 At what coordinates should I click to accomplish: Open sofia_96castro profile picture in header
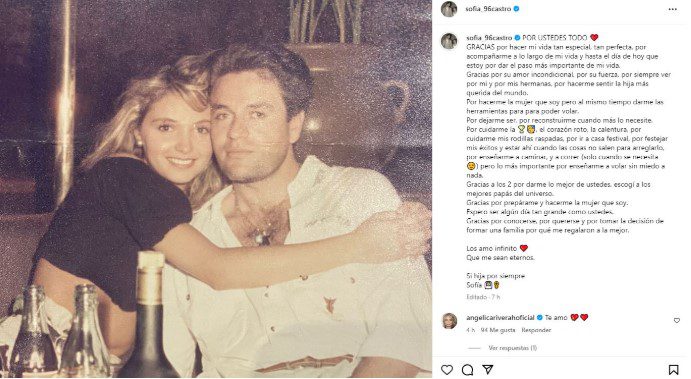(449, 9)
